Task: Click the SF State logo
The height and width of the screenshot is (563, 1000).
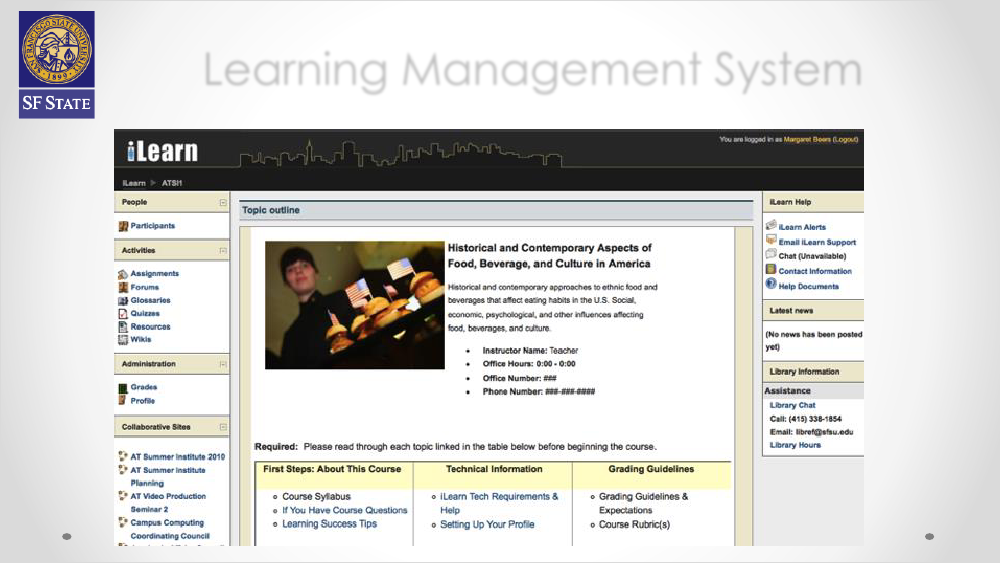Action: pos(57,64)
